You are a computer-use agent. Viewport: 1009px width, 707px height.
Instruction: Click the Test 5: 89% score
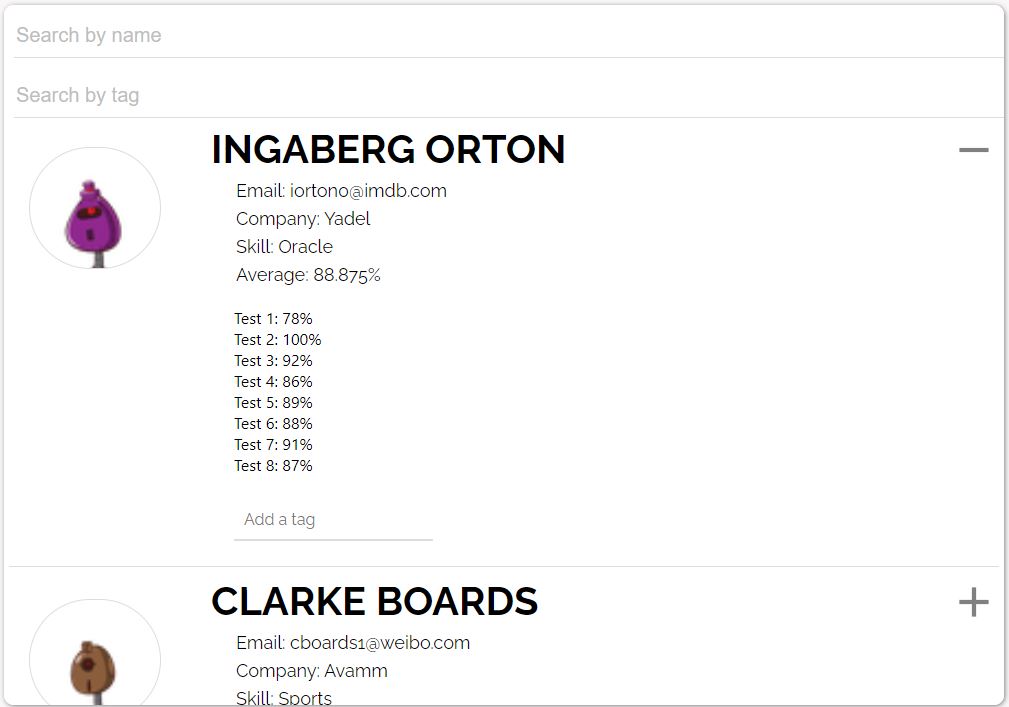click(273, 403)
